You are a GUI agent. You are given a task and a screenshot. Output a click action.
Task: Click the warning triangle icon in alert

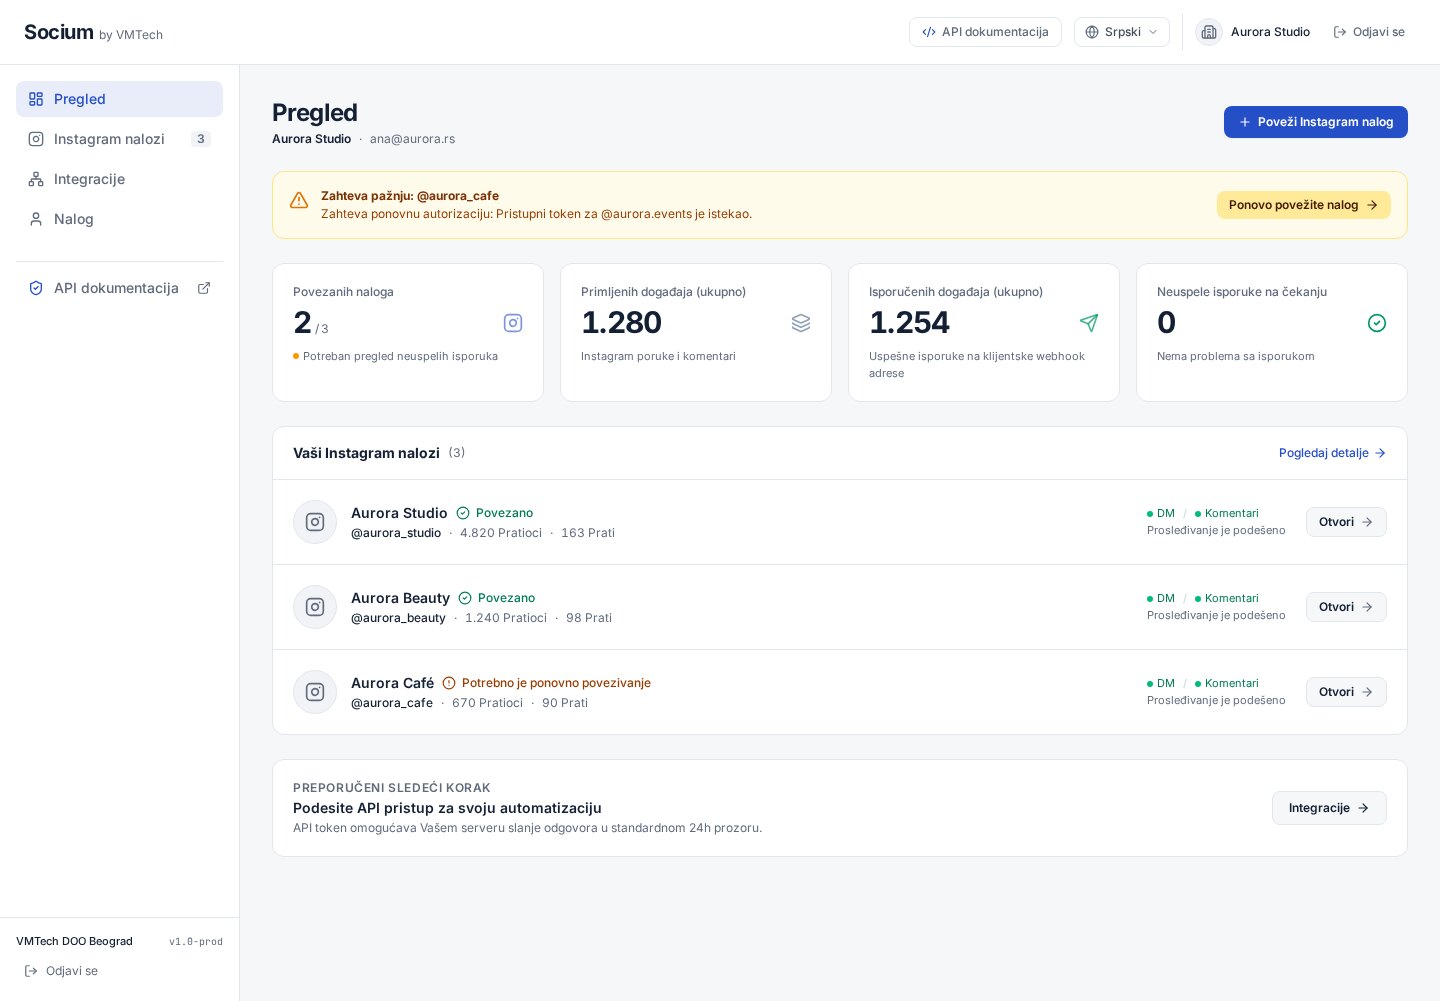click(x=299, y=200)
